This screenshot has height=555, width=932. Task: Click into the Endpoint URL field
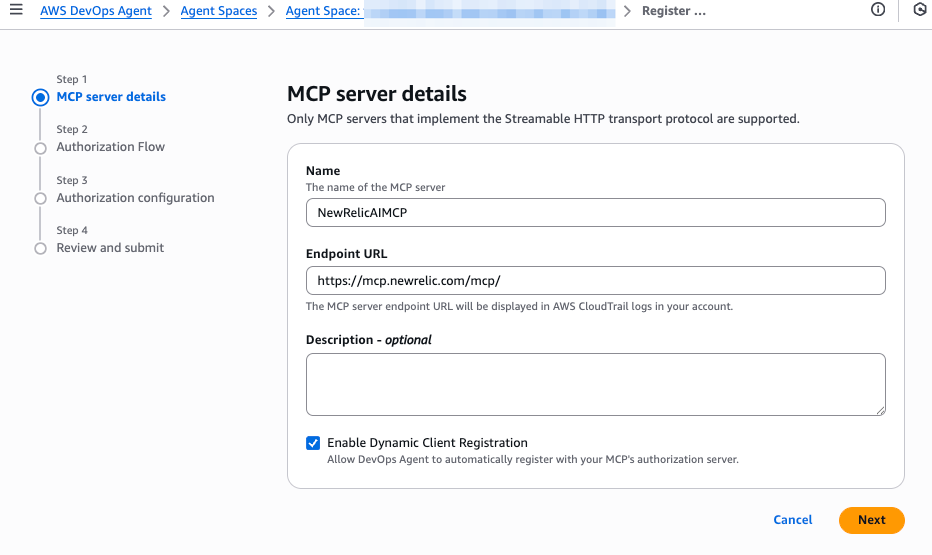tap(595, 281)
